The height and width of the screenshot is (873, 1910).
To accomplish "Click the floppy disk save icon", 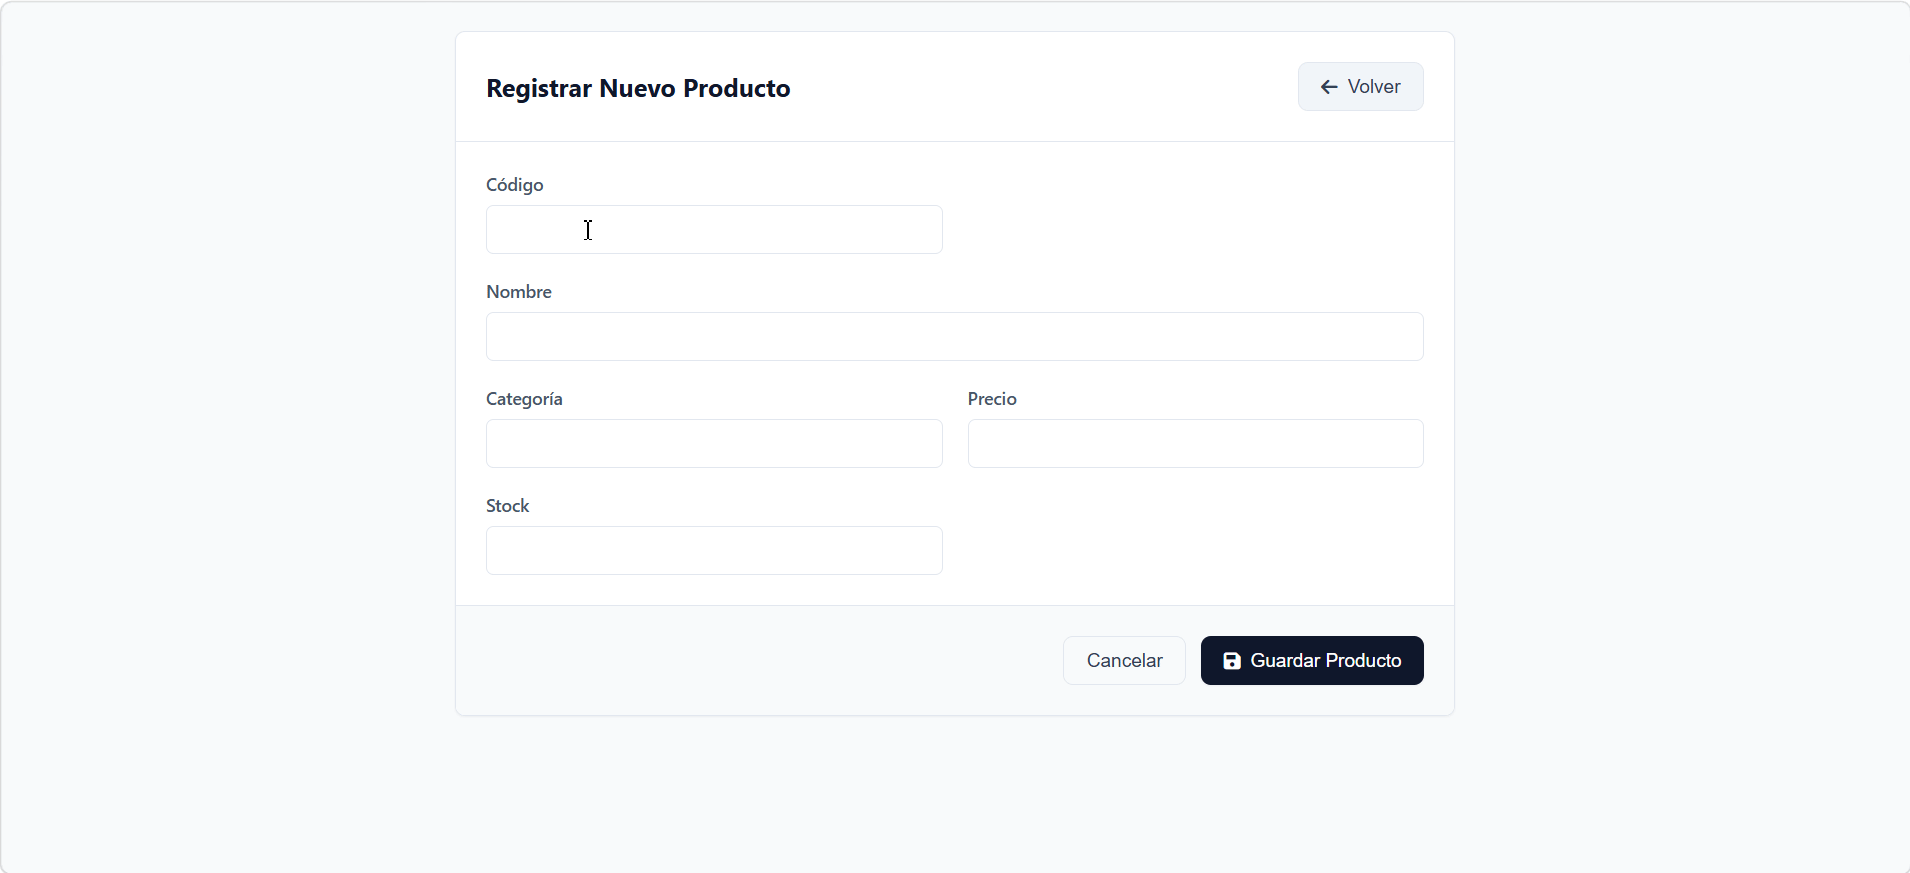I will coord(1232,661).
